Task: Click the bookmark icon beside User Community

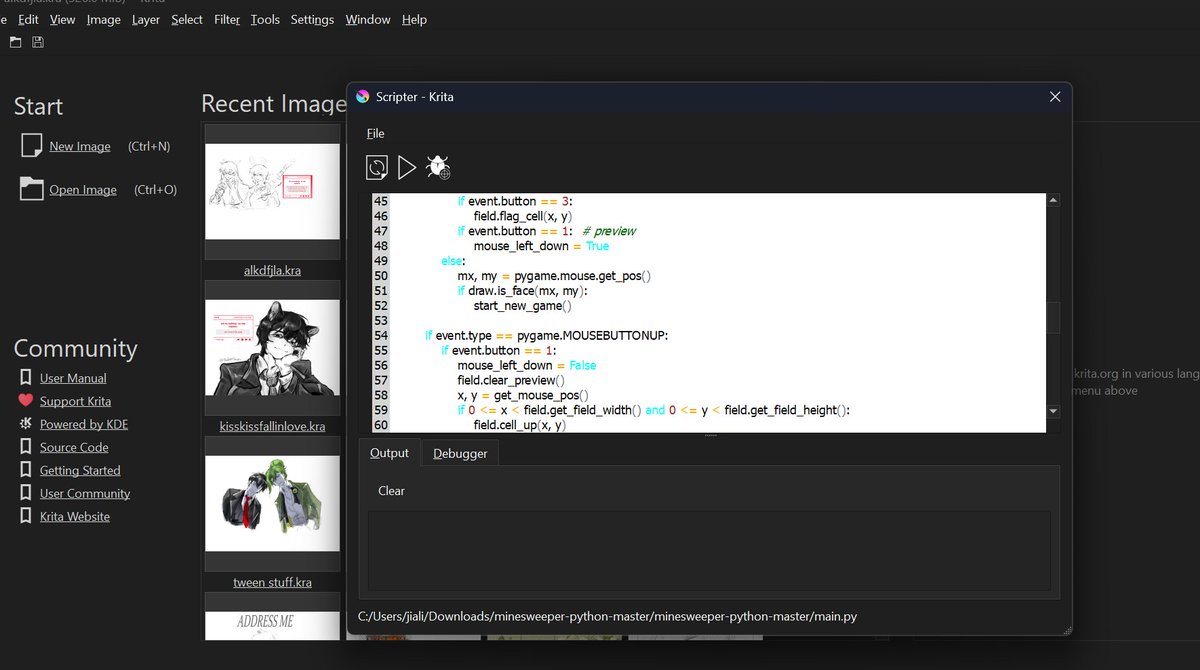Action: [x=26, y=493]
